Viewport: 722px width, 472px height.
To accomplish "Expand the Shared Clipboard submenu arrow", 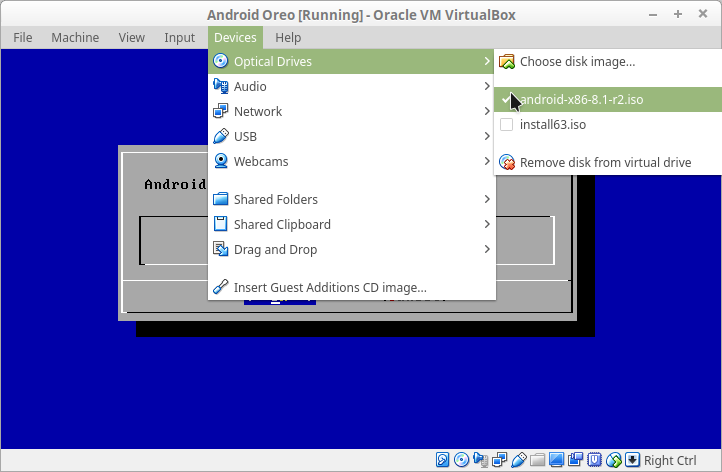I will [487, 224].
